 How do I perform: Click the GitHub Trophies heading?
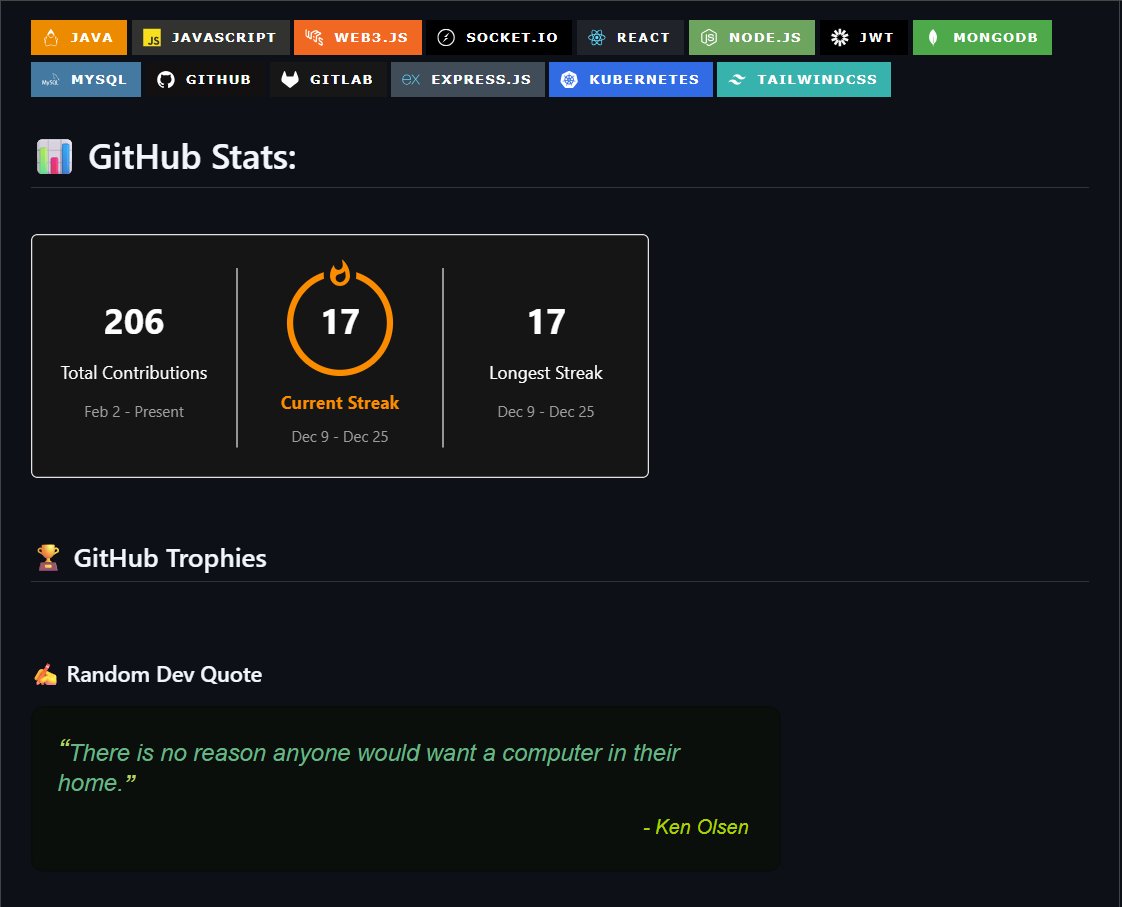pos(170,558)
